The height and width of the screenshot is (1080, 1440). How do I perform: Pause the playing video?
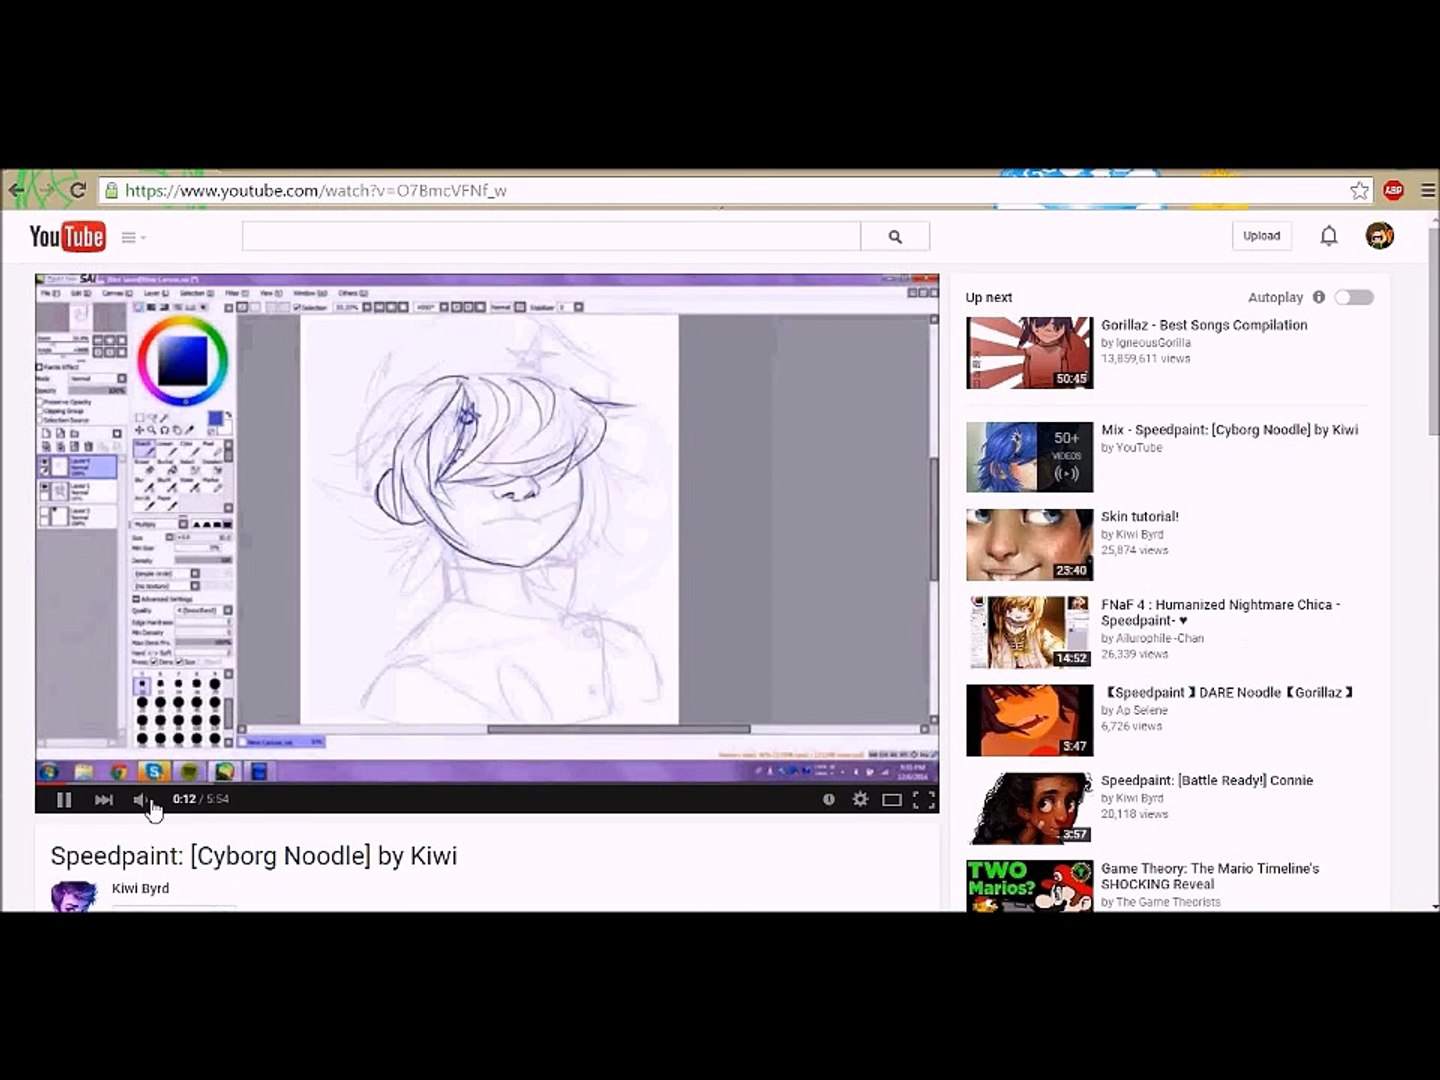[x=64, y=799]
